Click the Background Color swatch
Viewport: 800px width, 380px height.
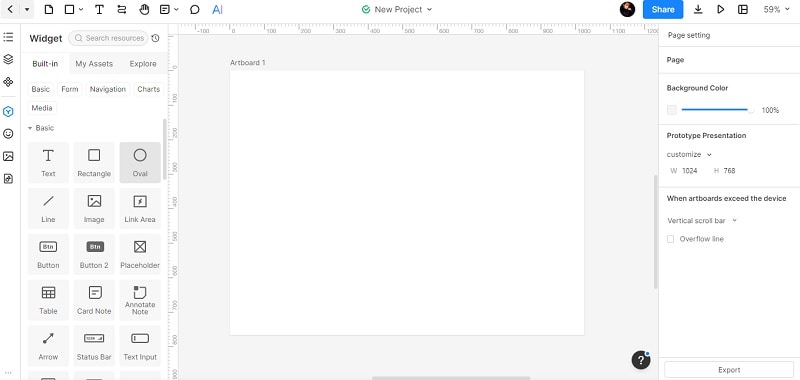(671, 110)
